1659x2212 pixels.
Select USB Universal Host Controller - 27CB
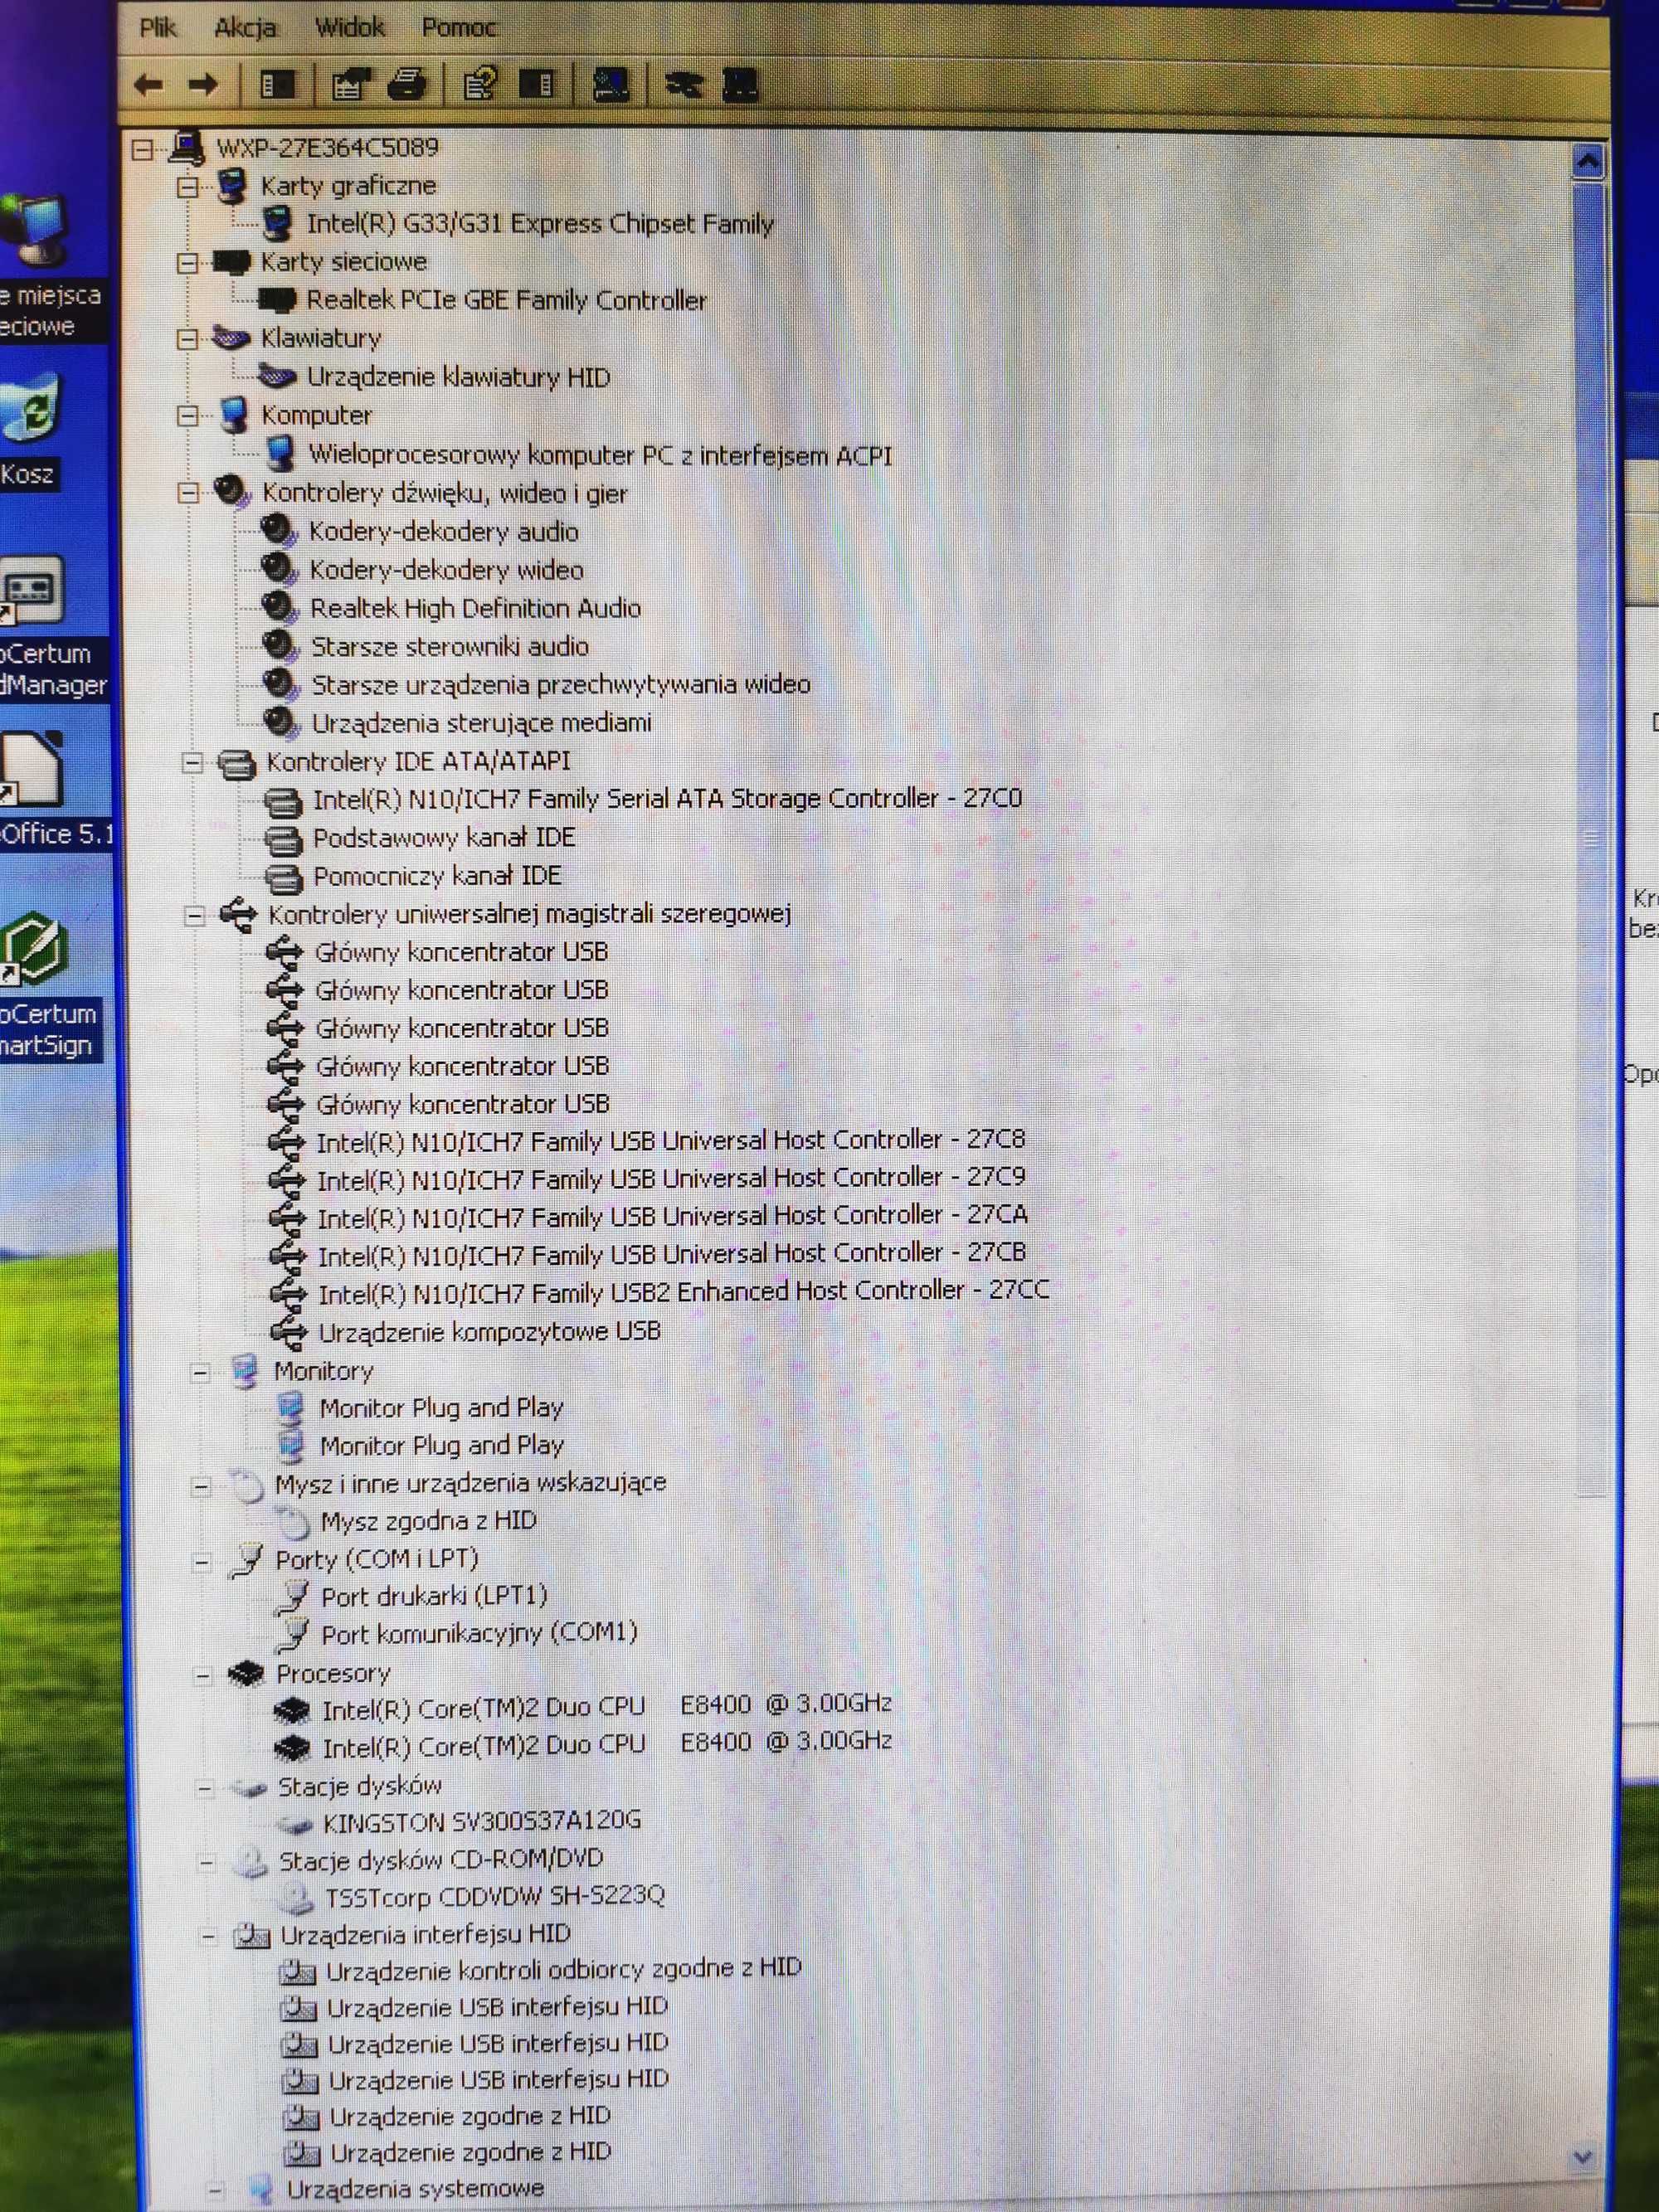[672, 1255]
